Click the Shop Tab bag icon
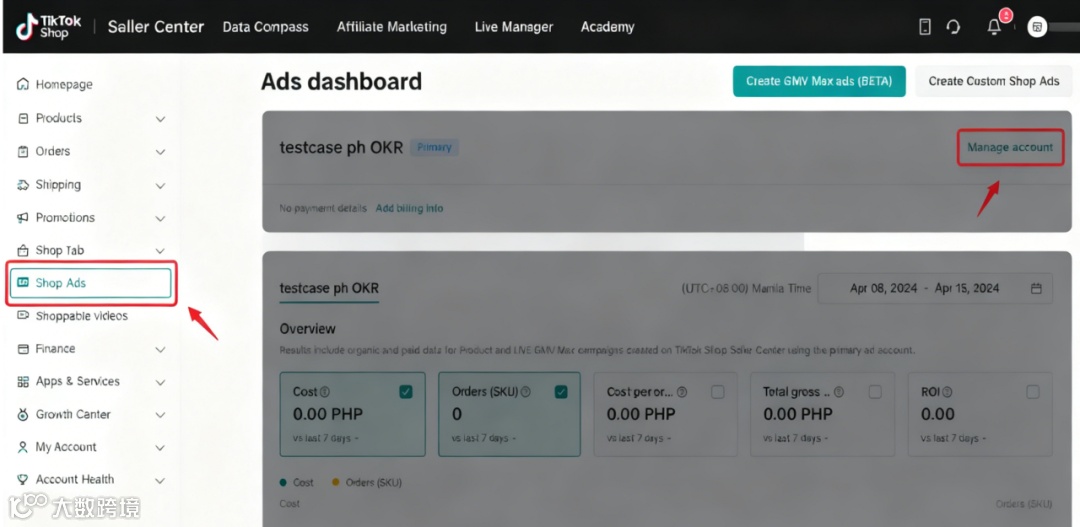The height and width of the screenshot is (527, 1080). click(23, 250)
